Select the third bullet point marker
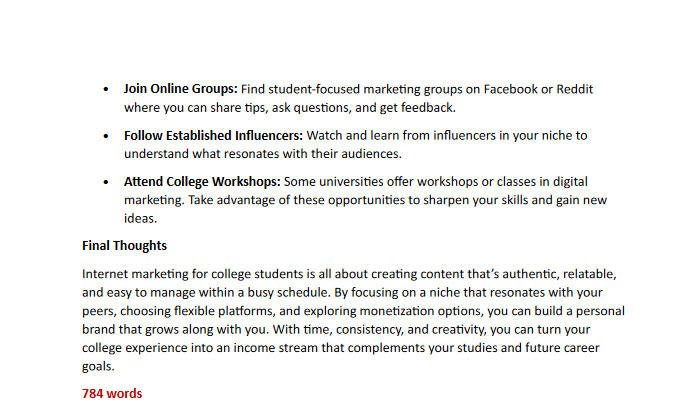700x415 pixels. [106, 182]
